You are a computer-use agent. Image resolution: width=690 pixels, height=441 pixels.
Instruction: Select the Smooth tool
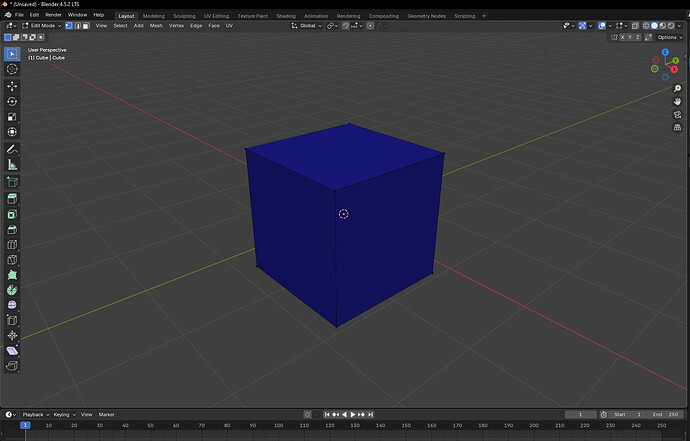tap(12, 305)
